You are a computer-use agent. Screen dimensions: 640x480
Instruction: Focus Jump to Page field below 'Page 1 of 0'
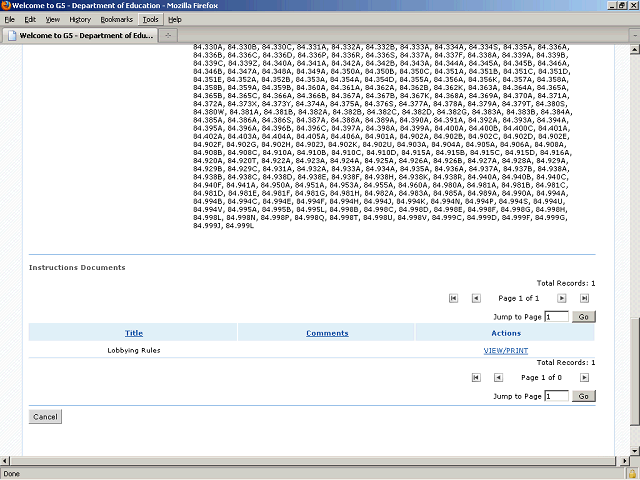pyautogui.click(x=557, y=396)
